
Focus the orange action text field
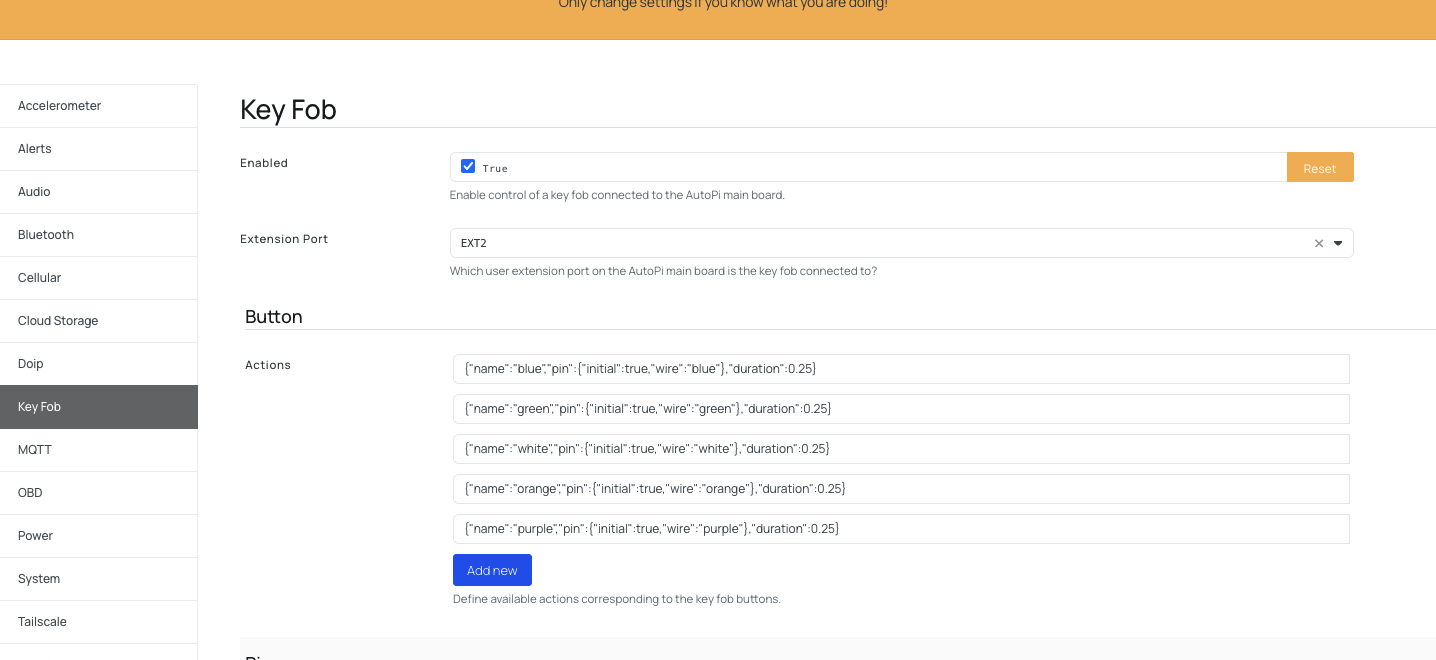point(900,489)
